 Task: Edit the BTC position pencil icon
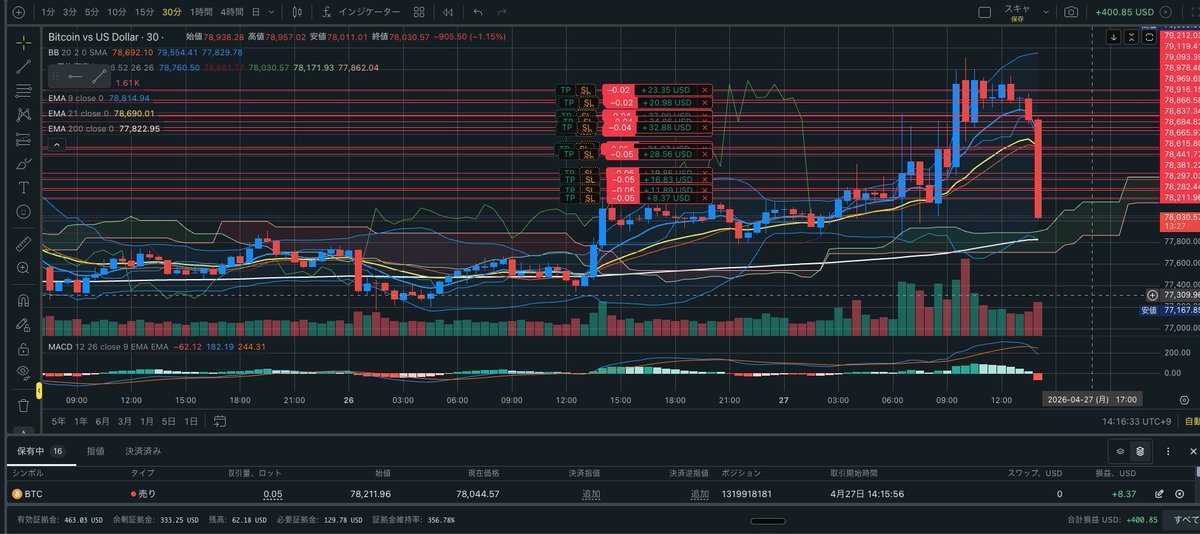1160,494
